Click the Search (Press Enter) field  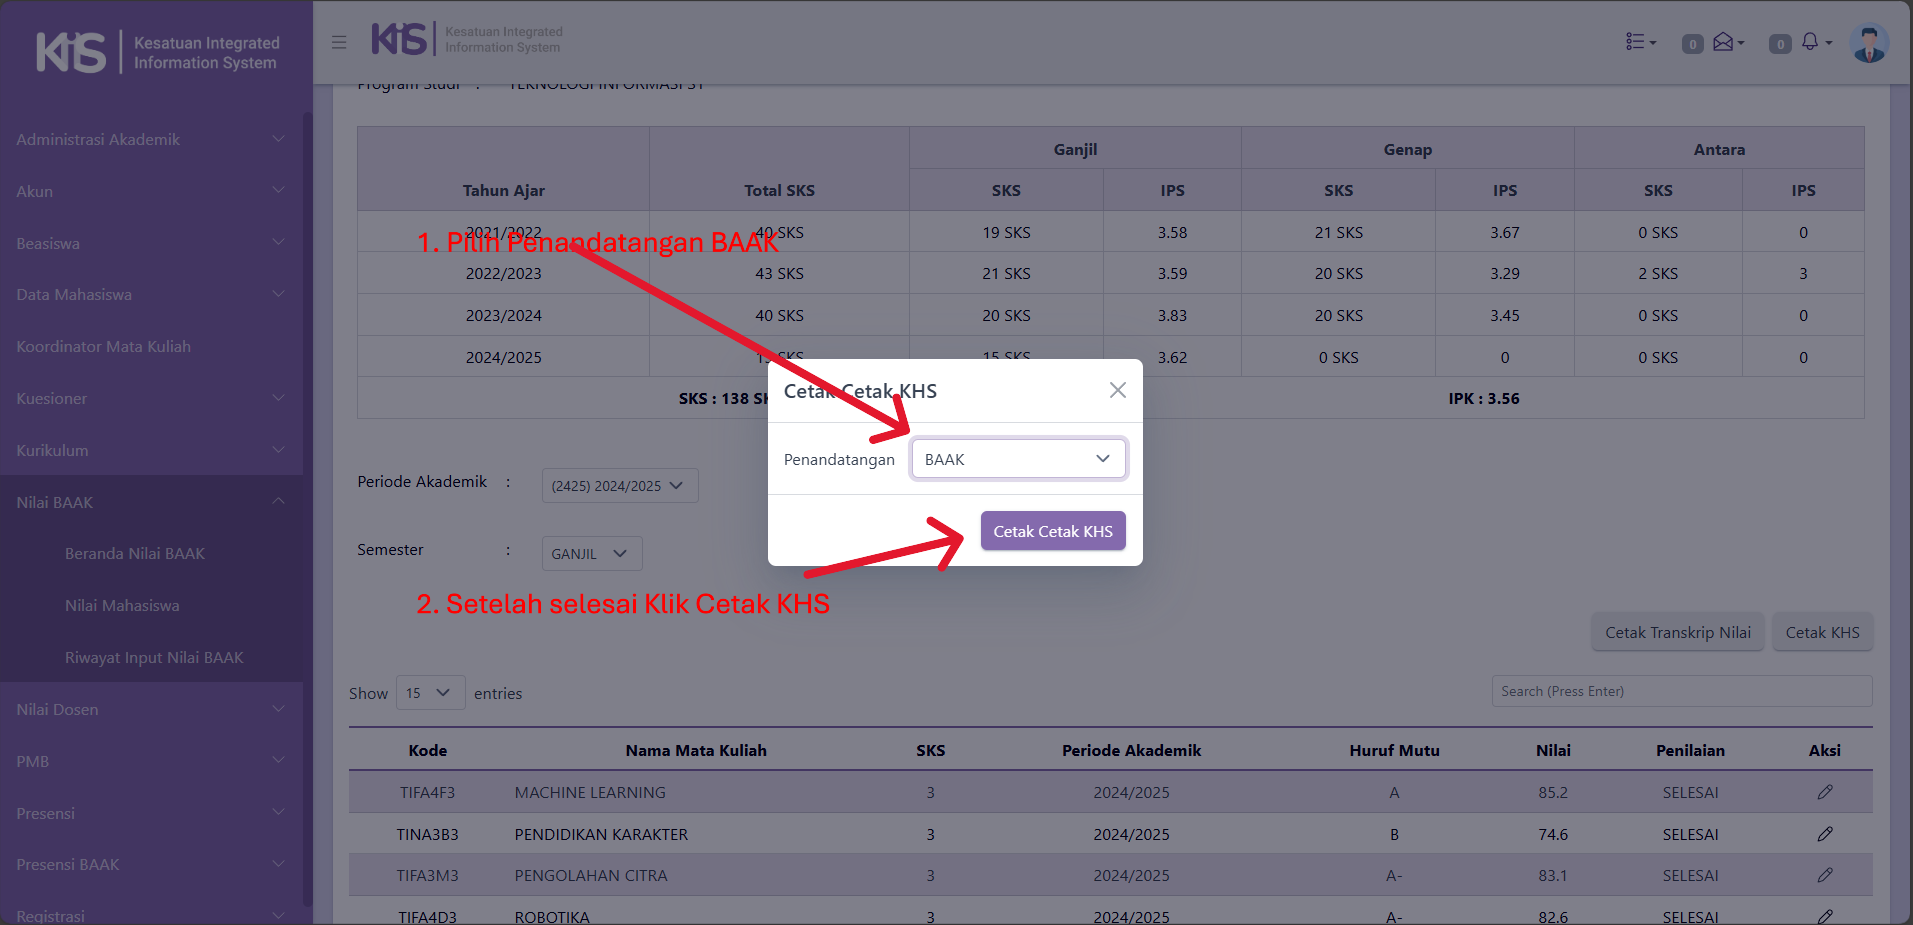tap(1681, 691)
